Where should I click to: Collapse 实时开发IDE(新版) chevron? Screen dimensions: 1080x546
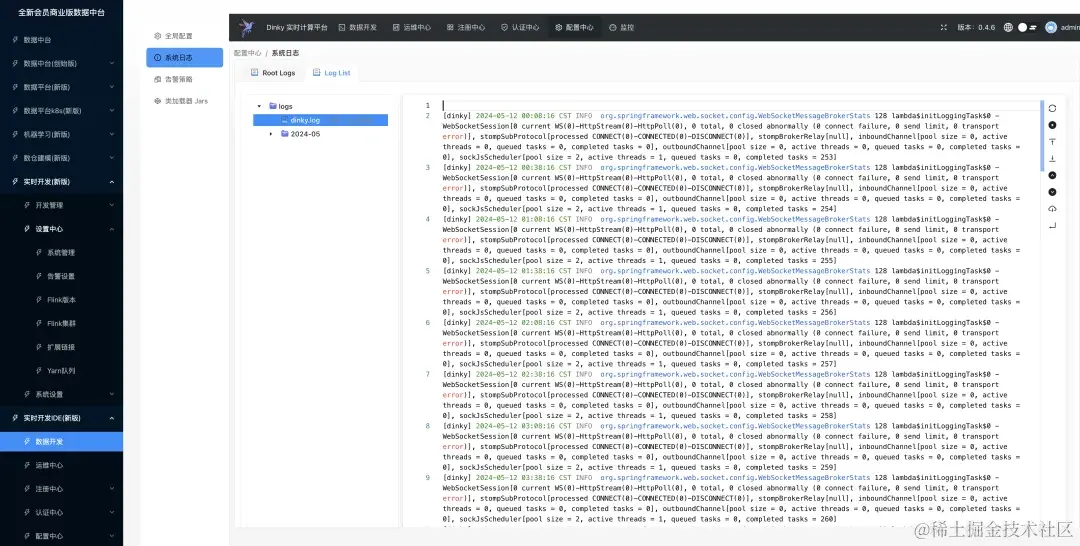coord(112,418)
